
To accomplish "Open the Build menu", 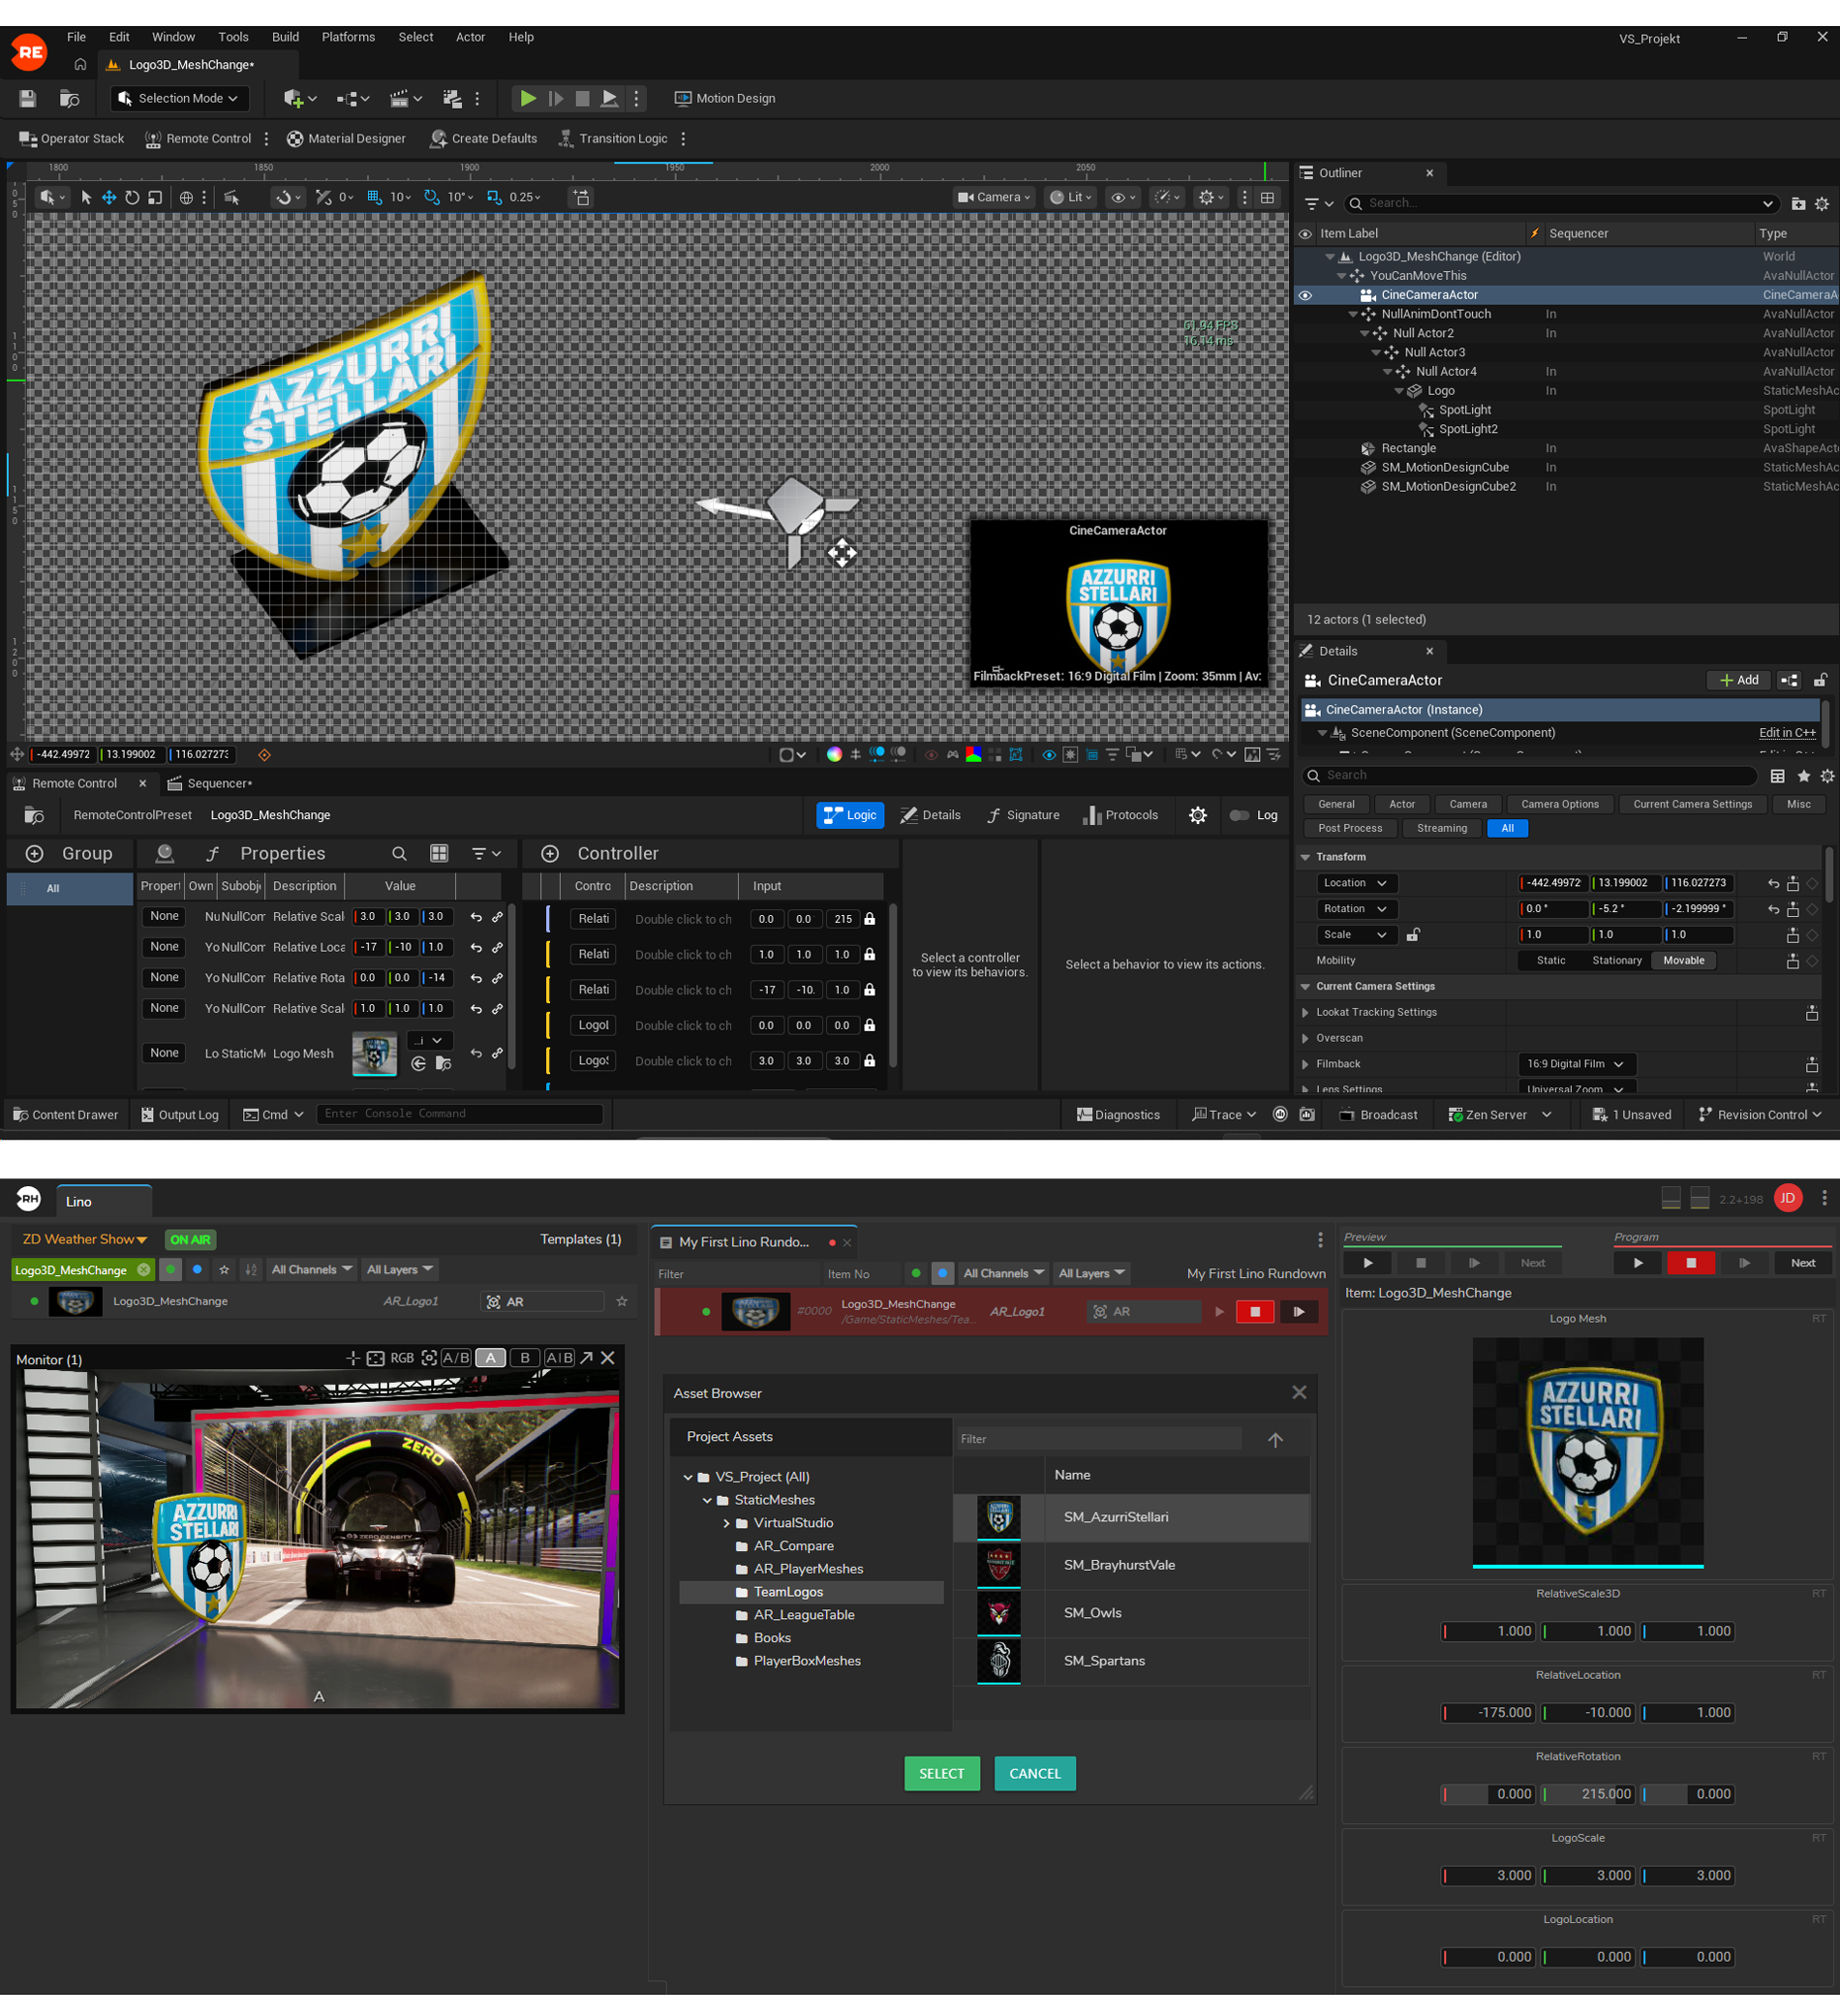I will (285, 37).
